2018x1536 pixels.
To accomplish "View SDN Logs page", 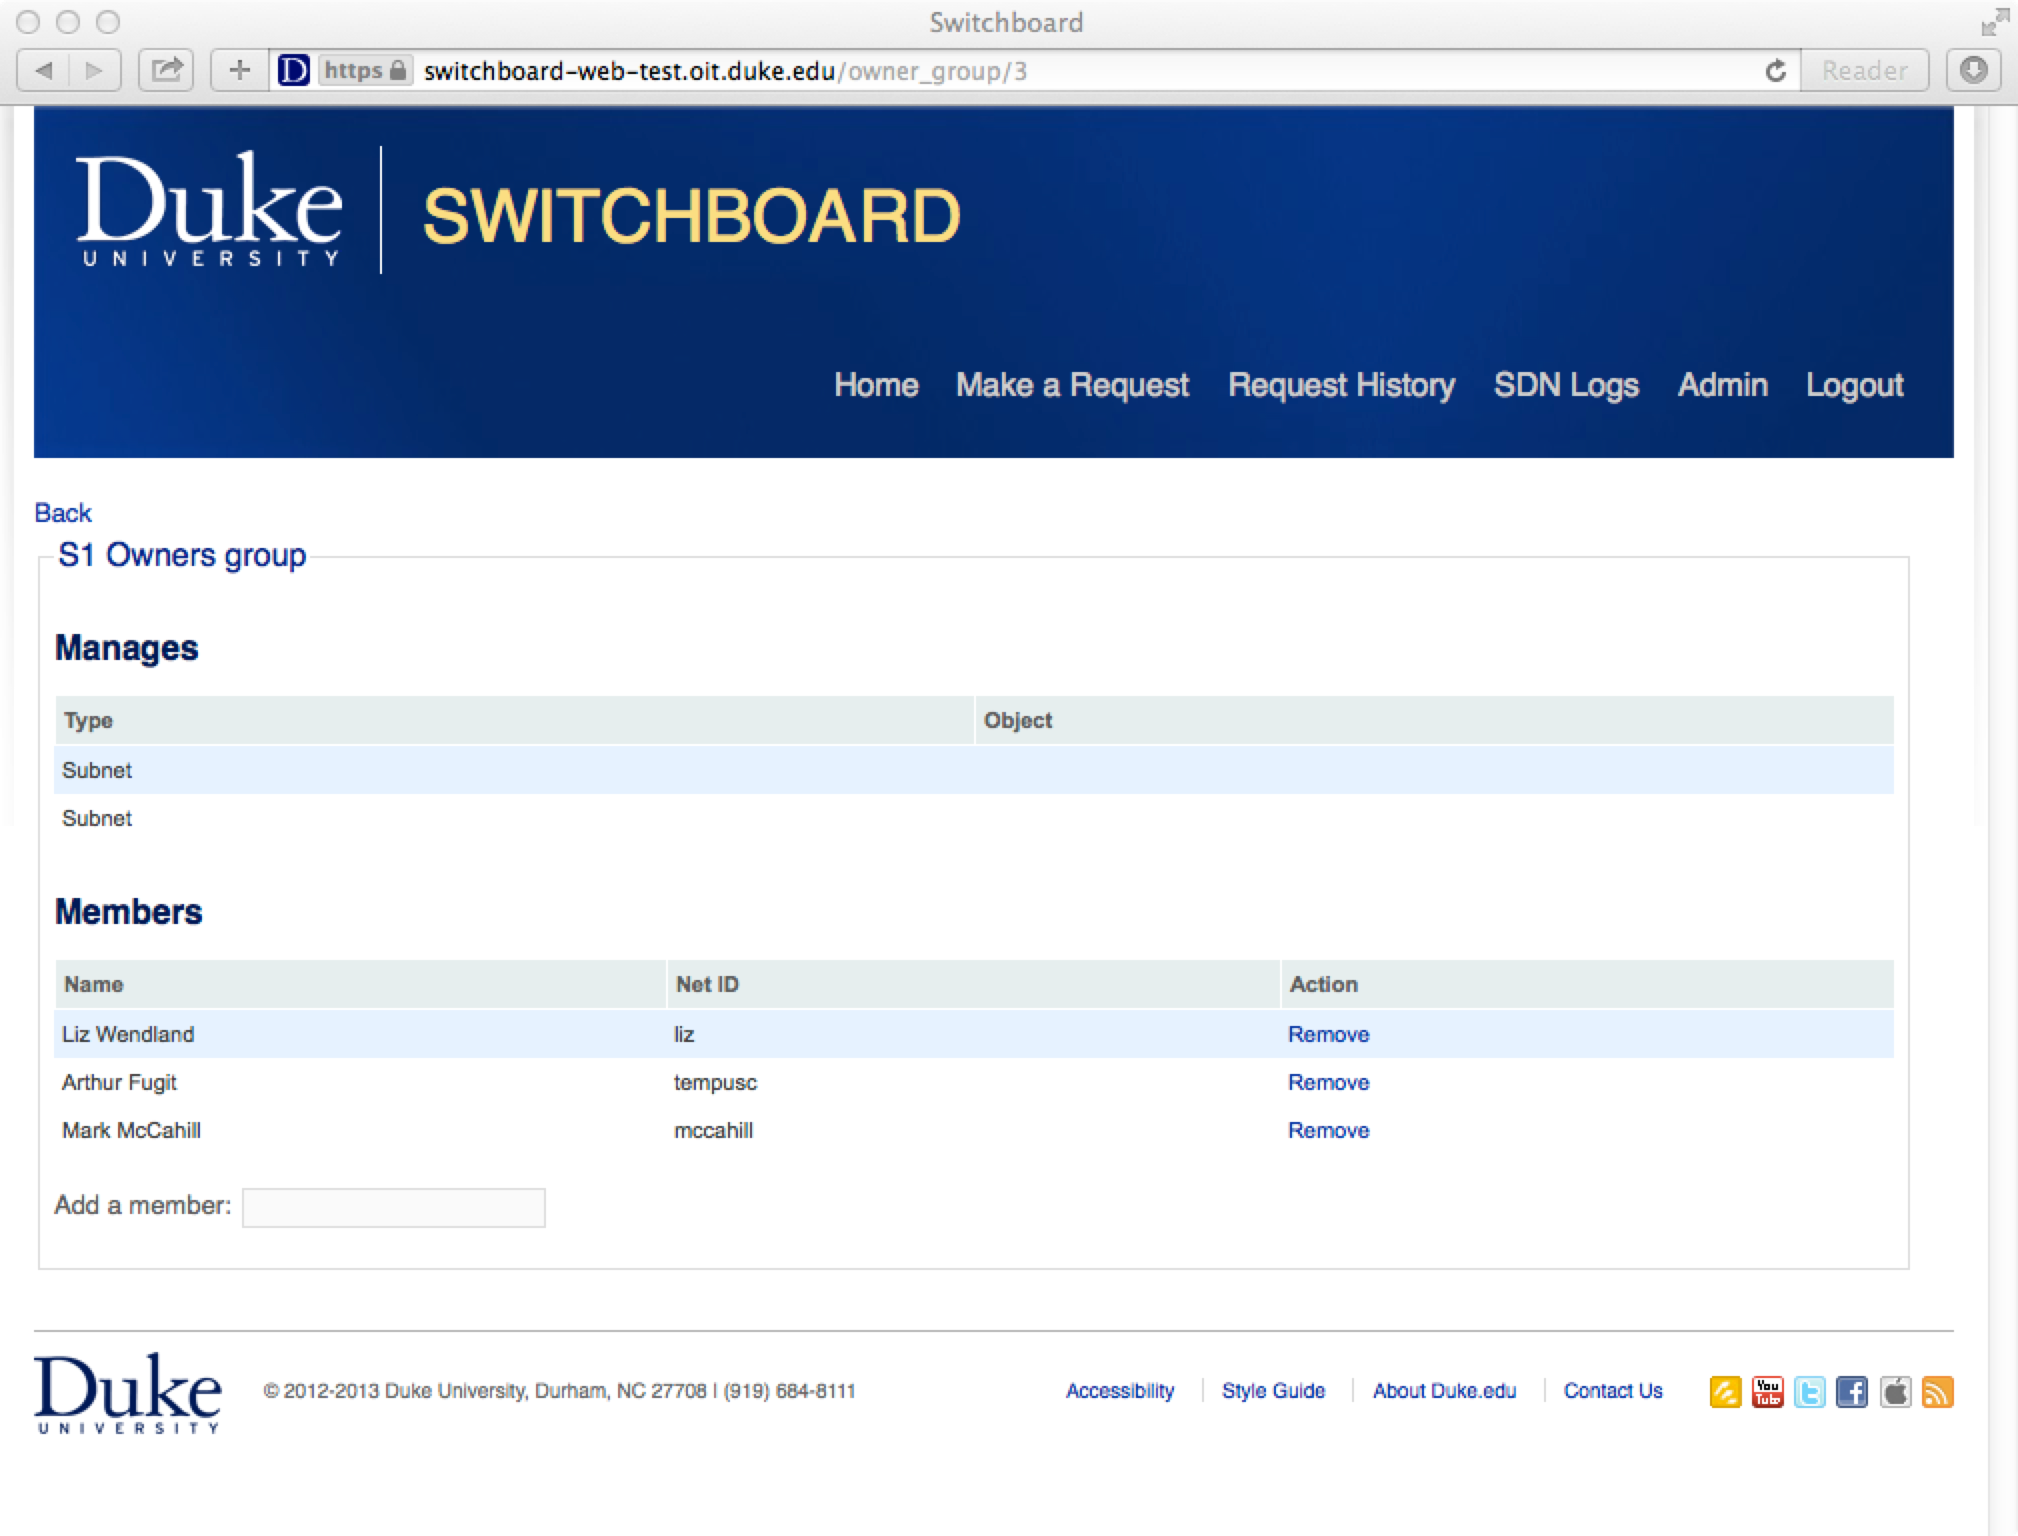I will (x=1566, y=386).
